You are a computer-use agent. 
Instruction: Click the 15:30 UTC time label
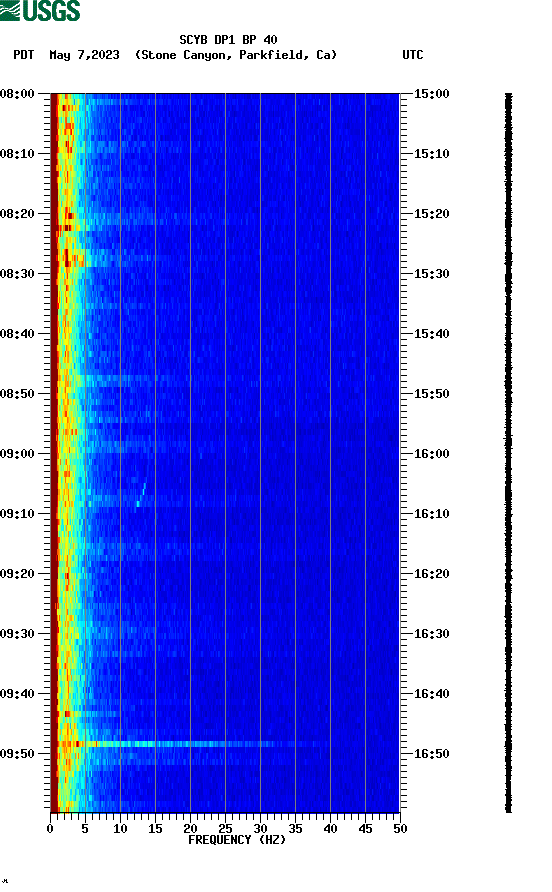431,274
